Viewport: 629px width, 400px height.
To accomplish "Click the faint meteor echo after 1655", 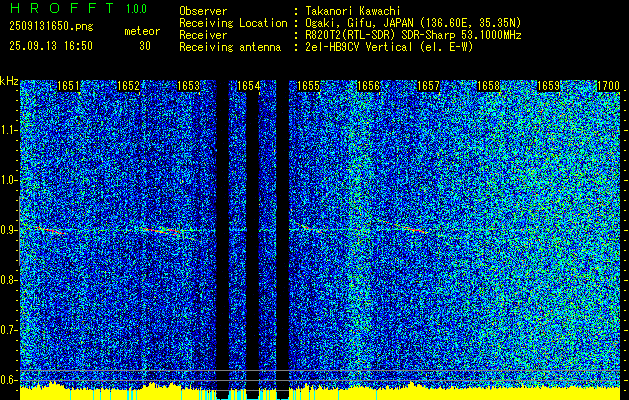I will coord(310,228).
